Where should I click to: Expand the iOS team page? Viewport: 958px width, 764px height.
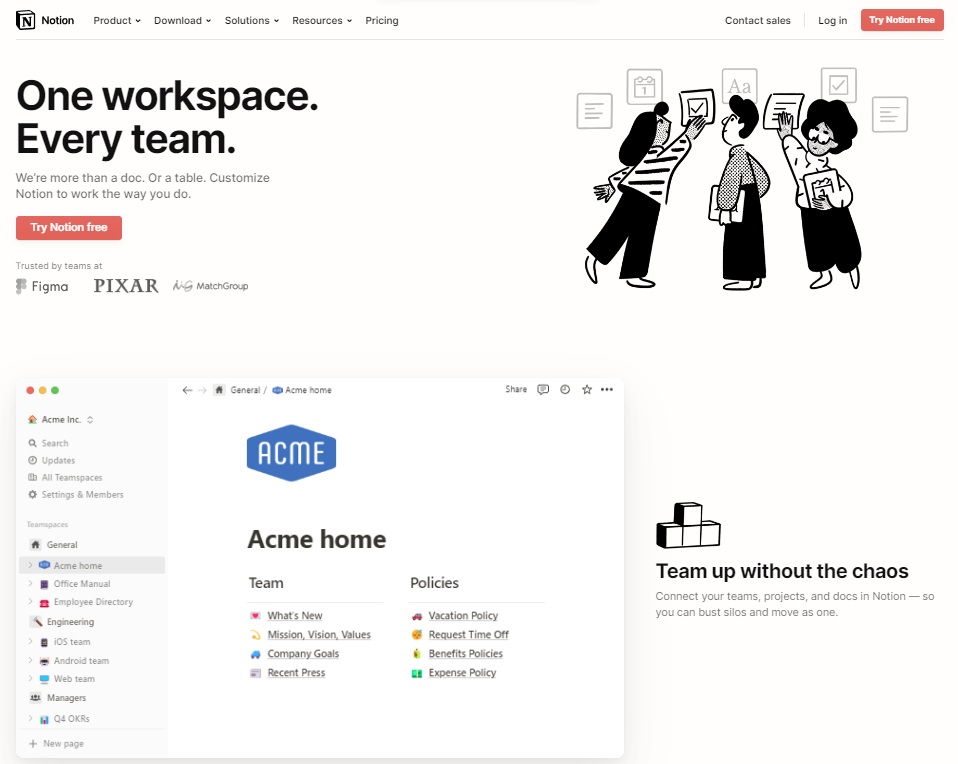31,642
